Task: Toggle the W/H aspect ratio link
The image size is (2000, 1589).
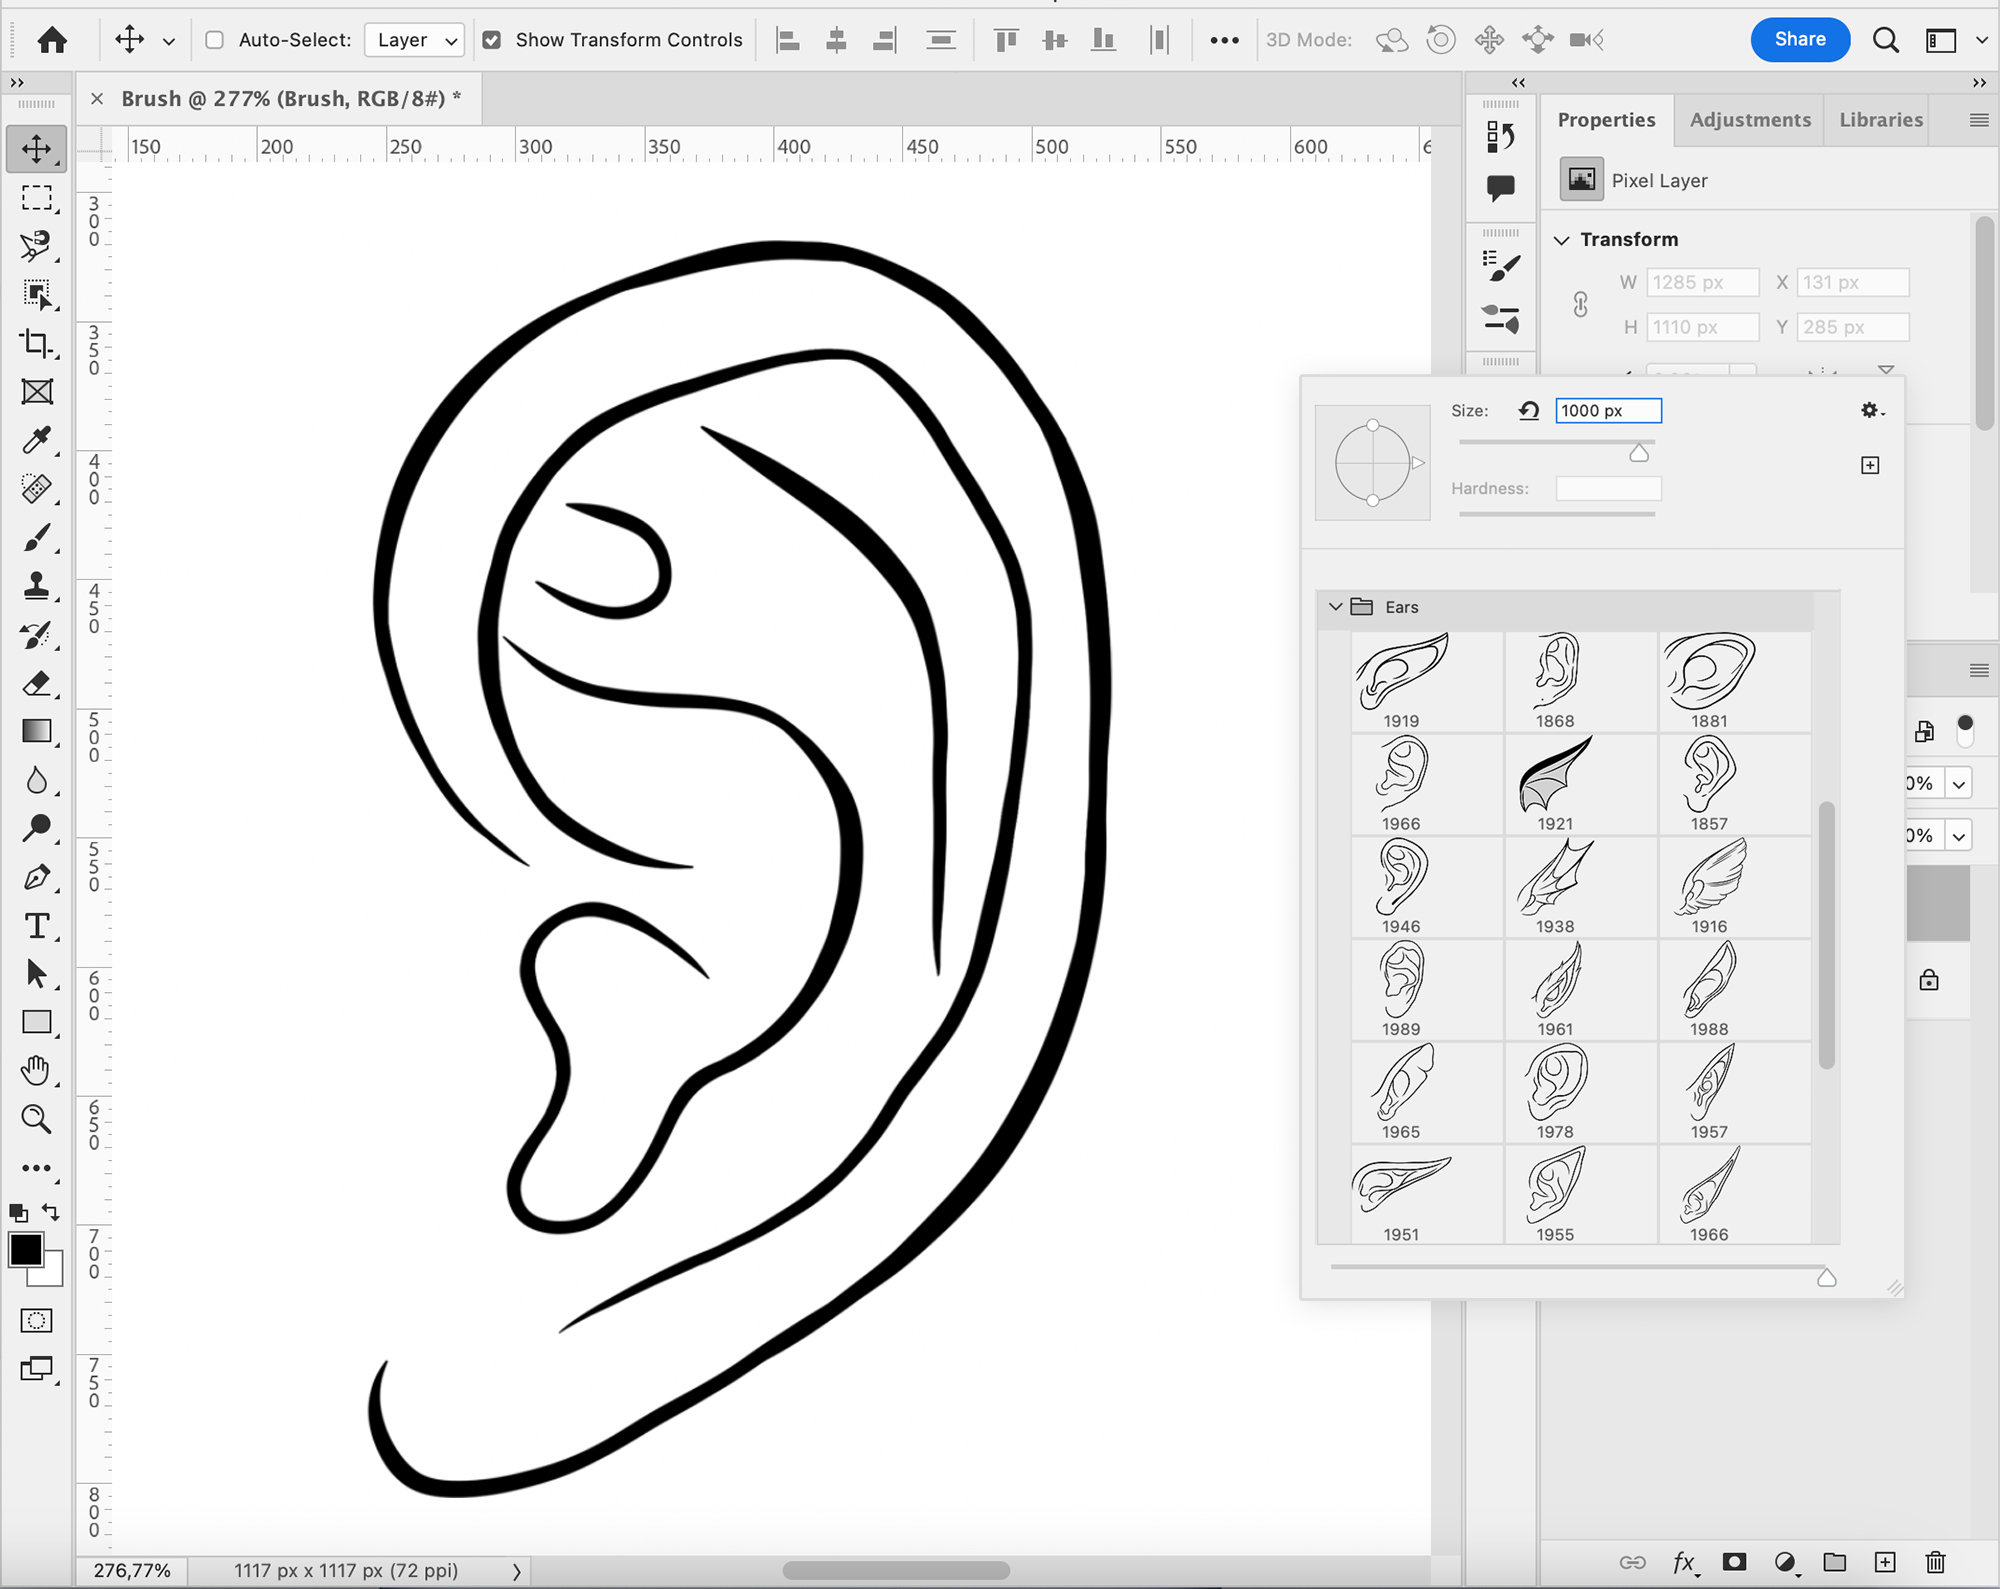Action: pyautogui.click(x=1581, y=305)
